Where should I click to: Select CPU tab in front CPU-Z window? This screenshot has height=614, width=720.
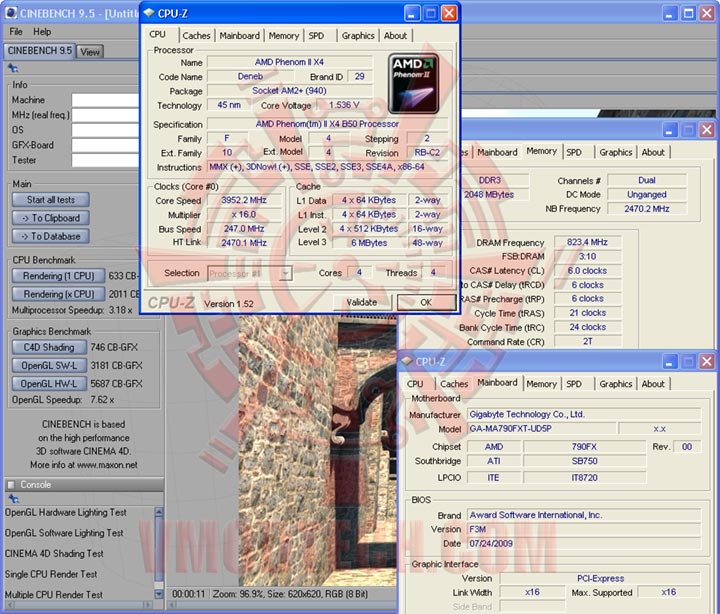(157, 34)
